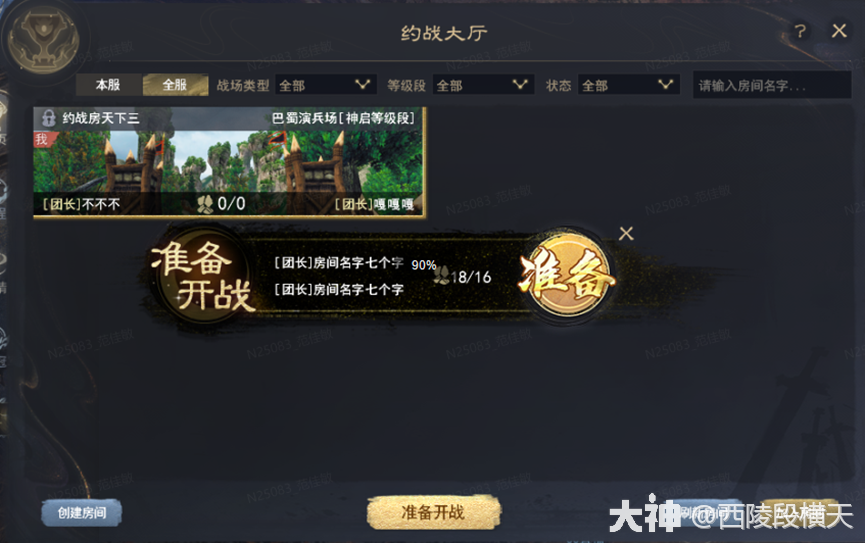Click the trophy emblem icon
The image size is (865, 543).
(44, 40)
